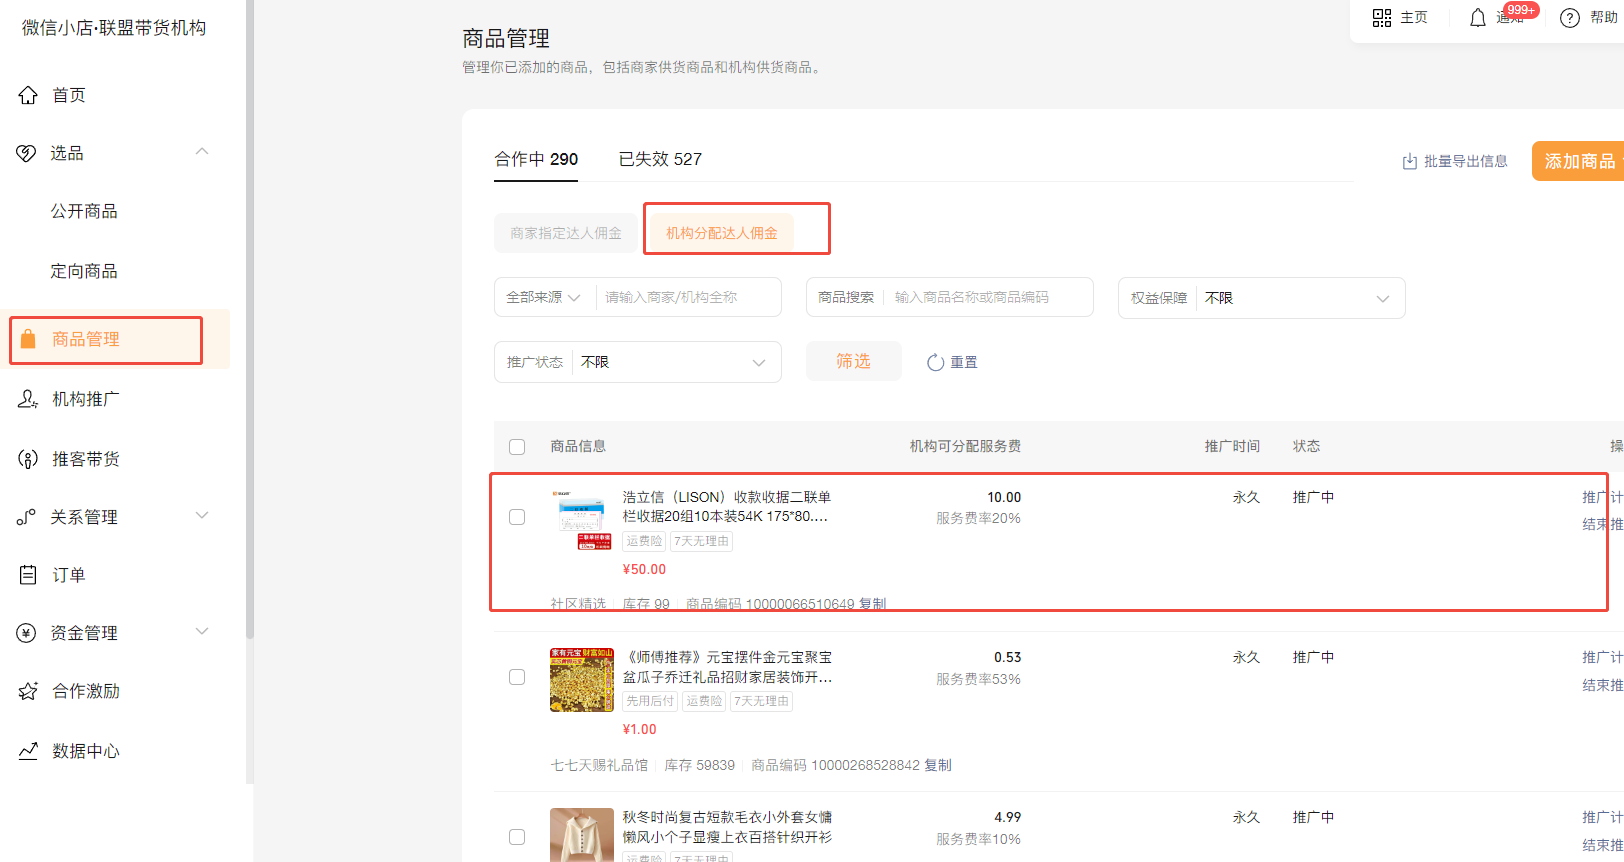Viewport: 1624px width, 862px height.
Task: Select the 机构分配达人佣金 tab
Action: point(721,233)
